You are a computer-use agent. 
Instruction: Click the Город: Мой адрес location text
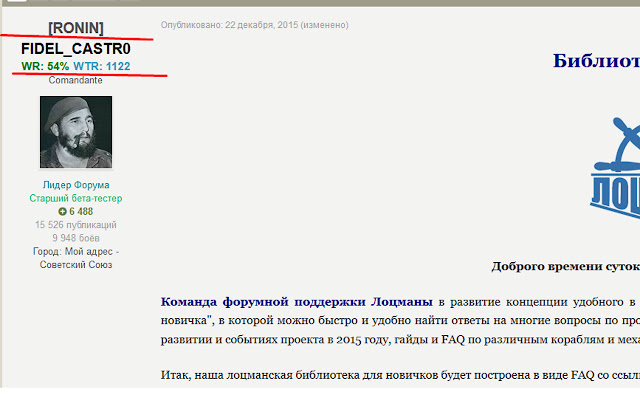point(76,251)
